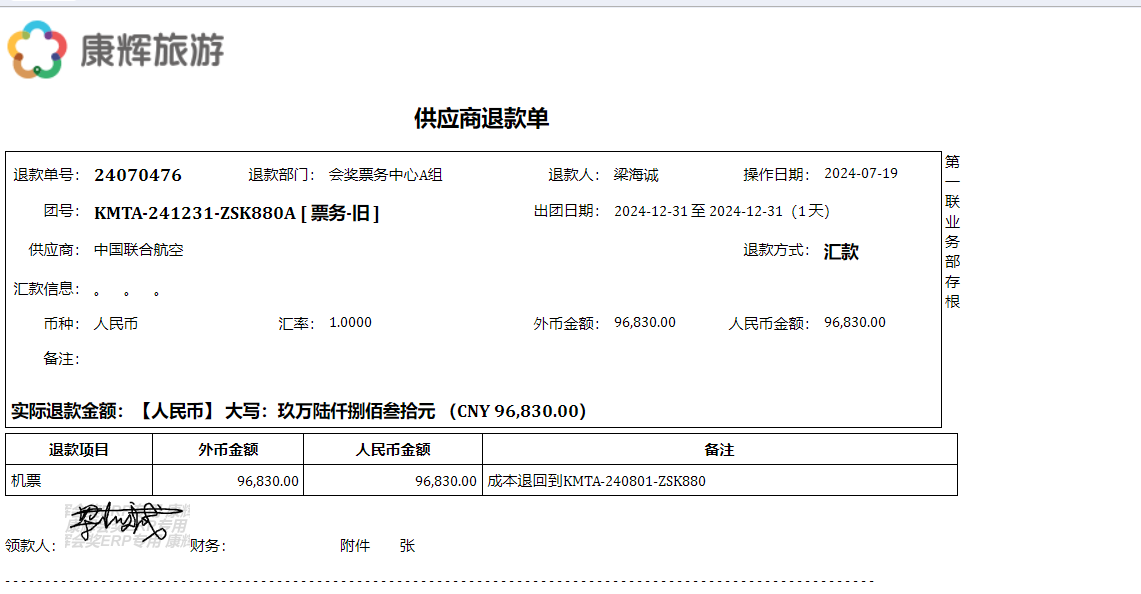Screen dimensions: 1141x594
Task: Select refund number 24070476
Action: point(138,175)
